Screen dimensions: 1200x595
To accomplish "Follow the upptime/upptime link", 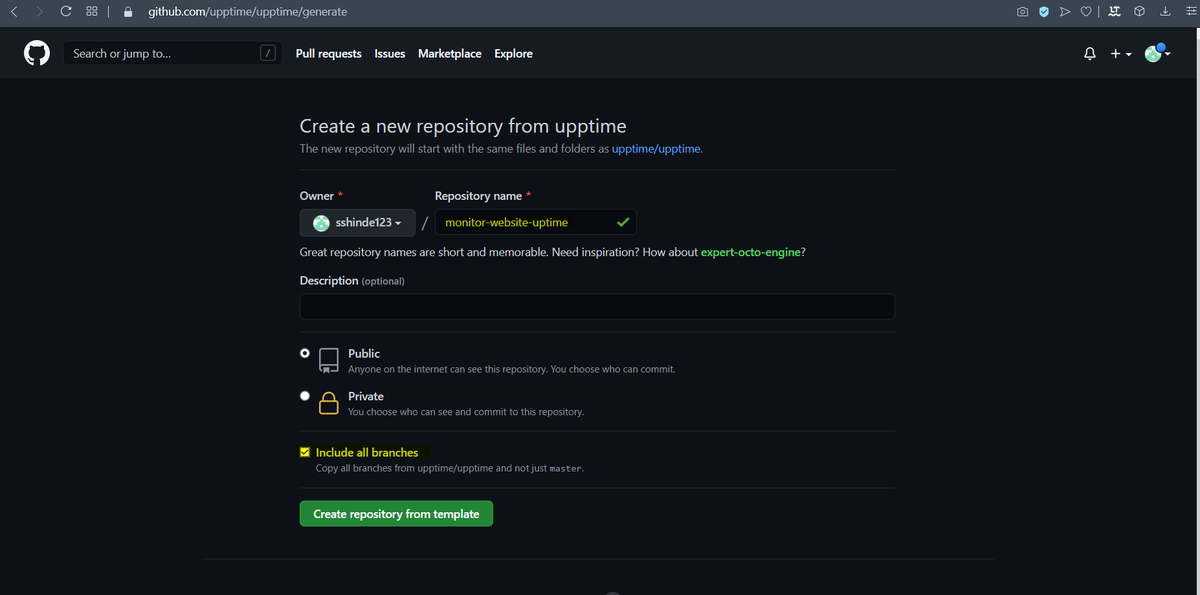I will pos(655,148).
